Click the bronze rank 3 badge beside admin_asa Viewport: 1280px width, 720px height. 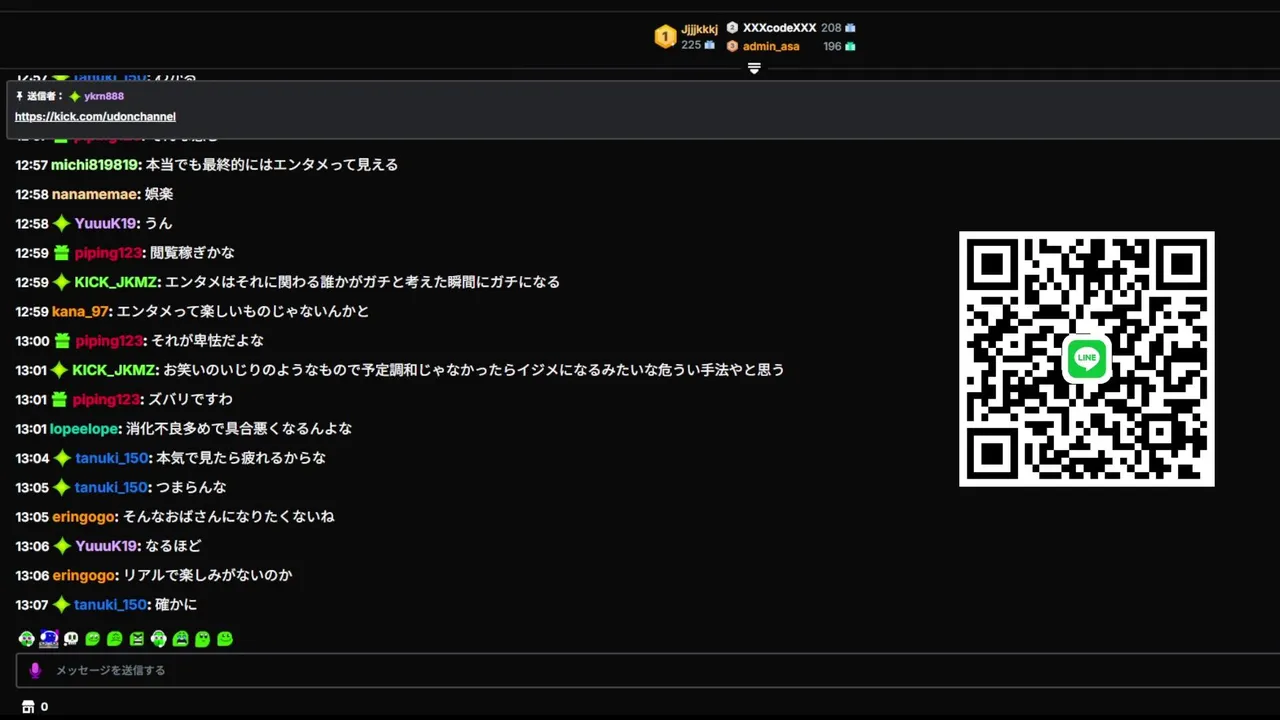click(732, 46)
